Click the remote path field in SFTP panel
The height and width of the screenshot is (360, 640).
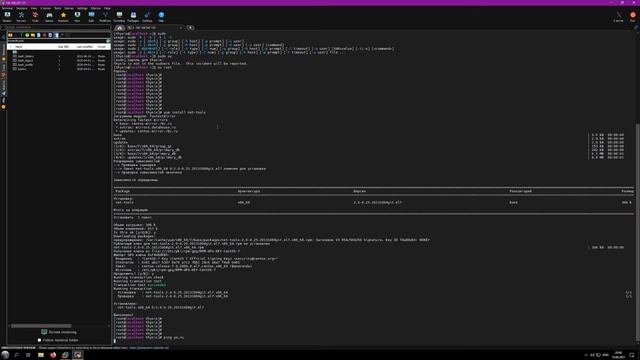point(56,41)
